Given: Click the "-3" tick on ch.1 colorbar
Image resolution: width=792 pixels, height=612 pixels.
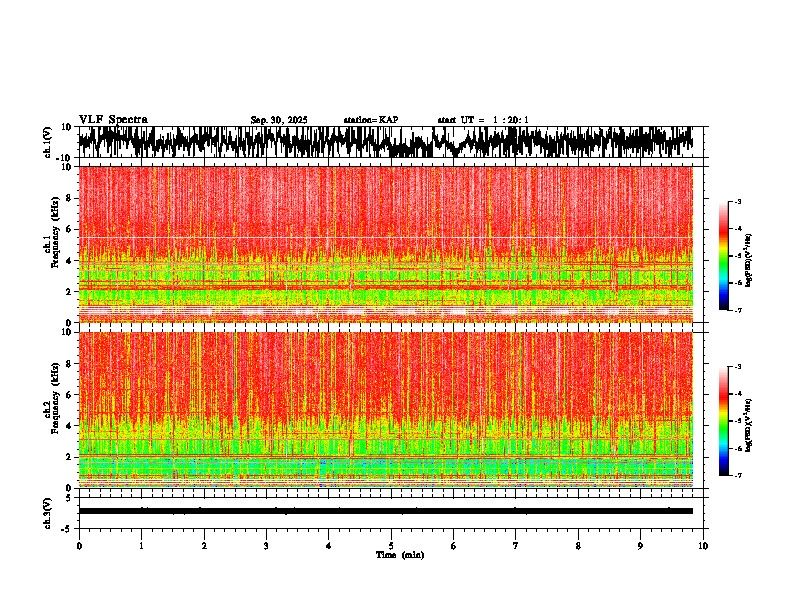Looking at the screenshot, I should tap(737, 201).
